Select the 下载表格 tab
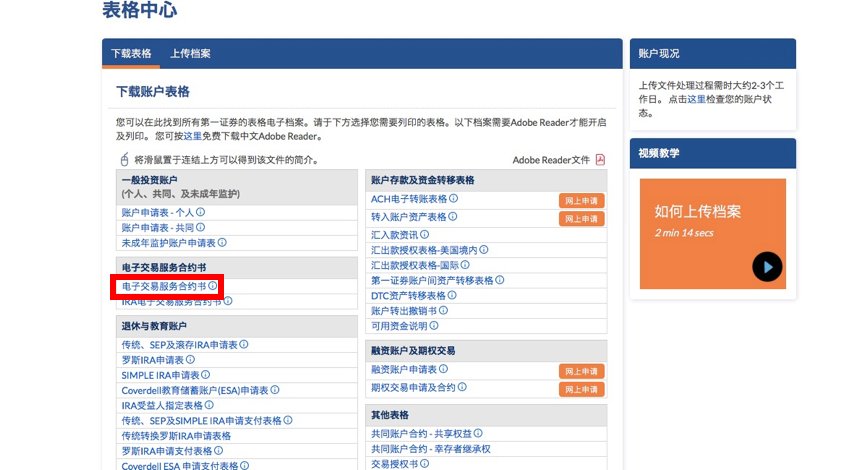This screenshot has width=865, height=470. coord(131,53)
